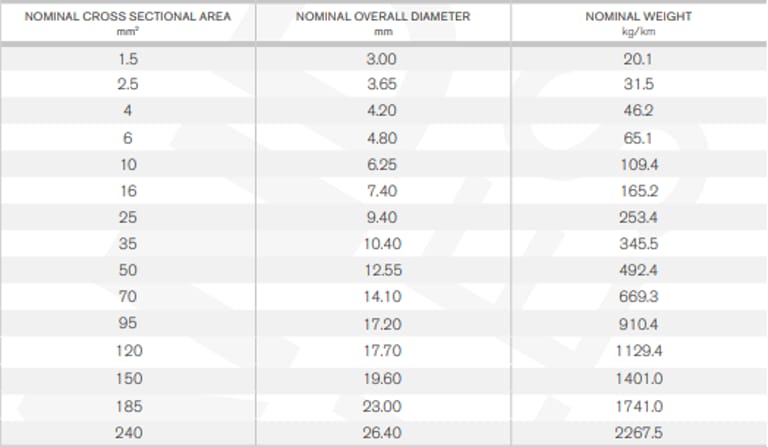Click the Nominal Cross Sectional Area header
This screenshot has width=768, height=447.
[128, 17]
